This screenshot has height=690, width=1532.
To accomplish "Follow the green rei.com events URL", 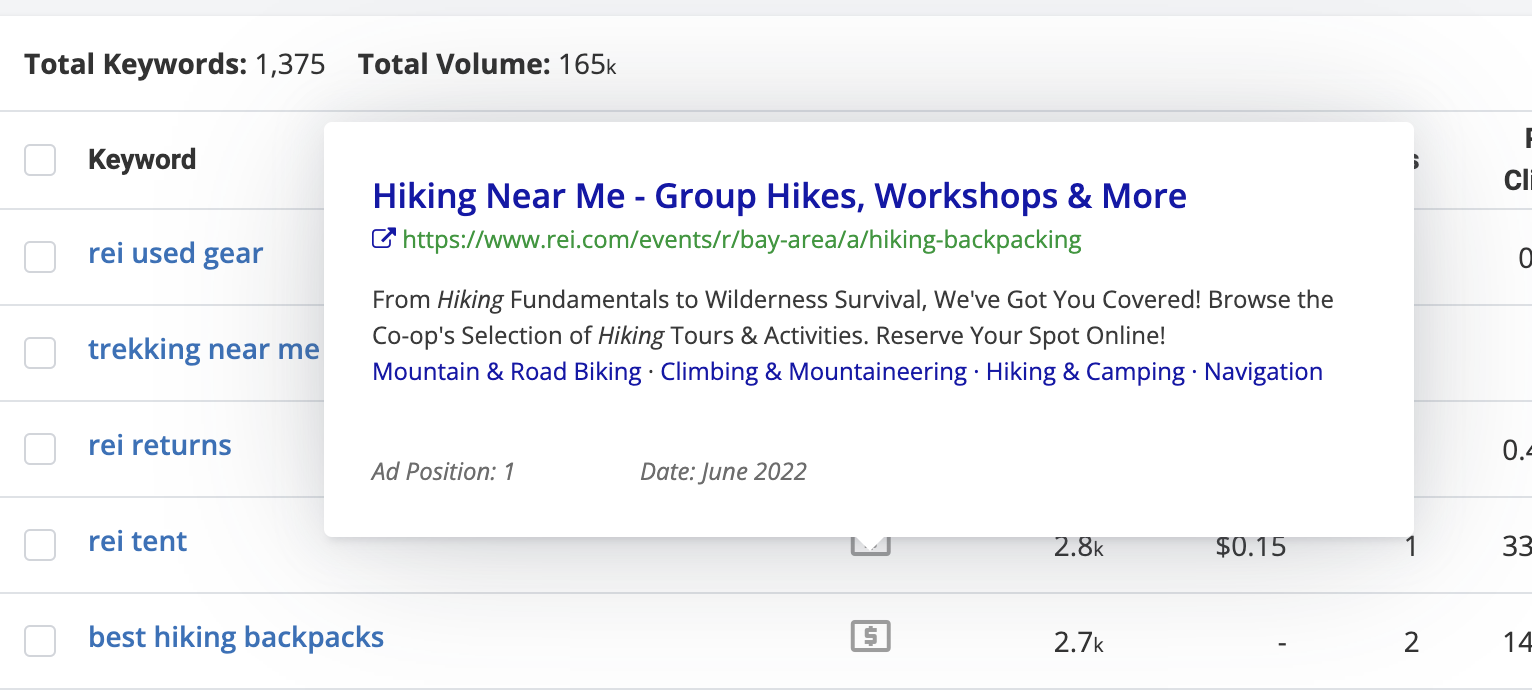I will (x=741, y=239).
